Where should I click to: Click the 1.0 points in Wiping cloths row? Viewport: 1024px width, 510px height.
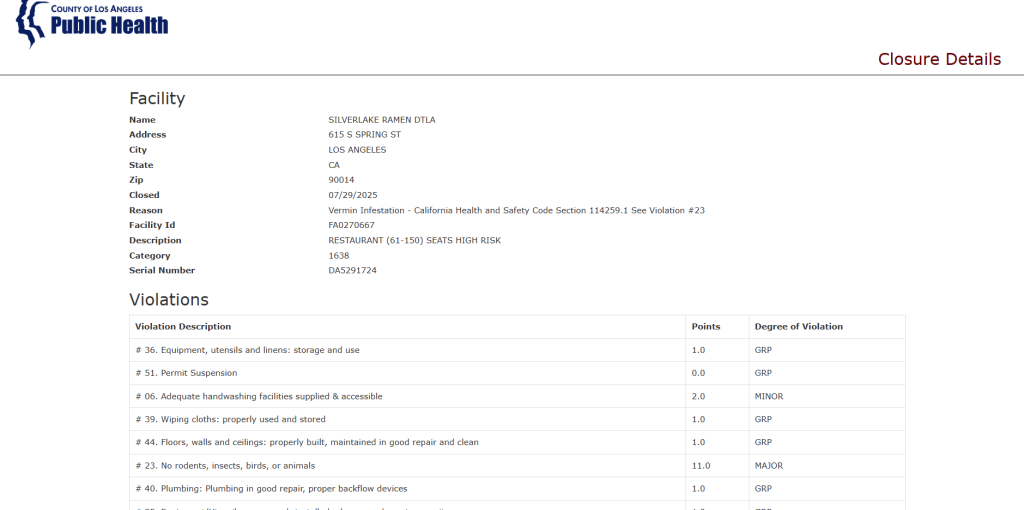[698, 419]
